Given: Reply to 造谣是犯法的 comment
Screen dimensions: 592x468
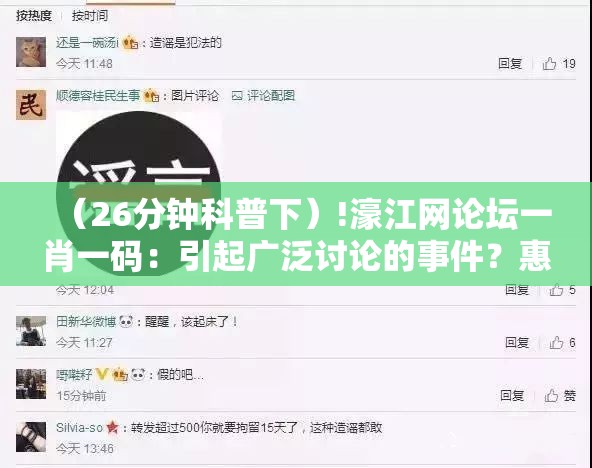Looking at the screenshot, I should 510,64.
